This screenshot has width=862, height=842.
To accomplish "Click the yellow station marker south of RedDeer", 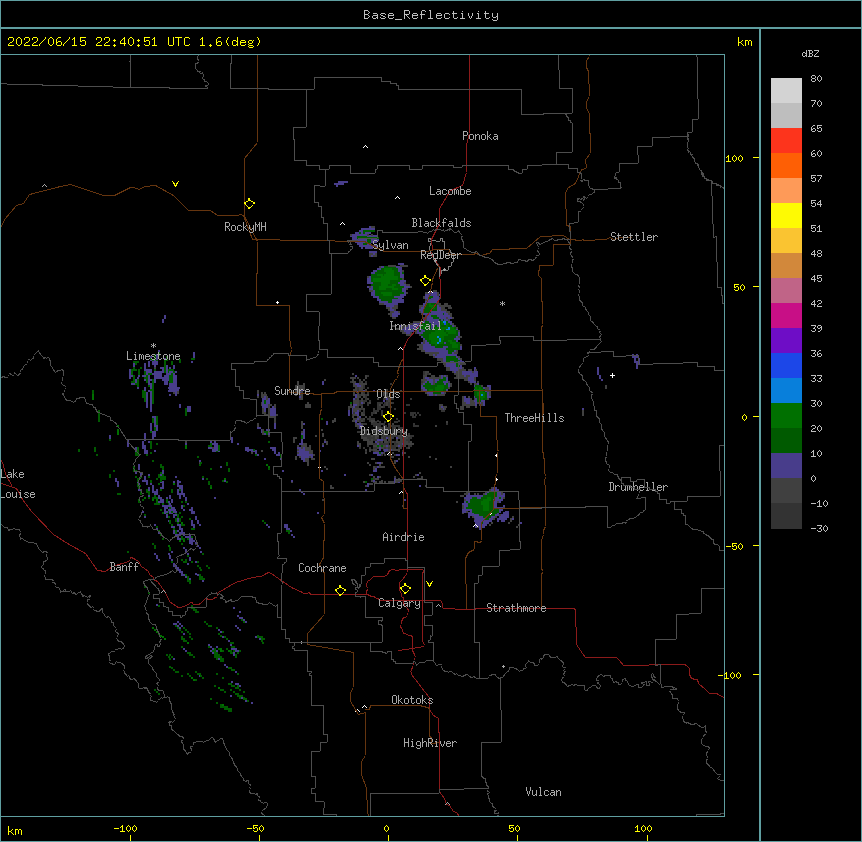I will click(425, 281).
